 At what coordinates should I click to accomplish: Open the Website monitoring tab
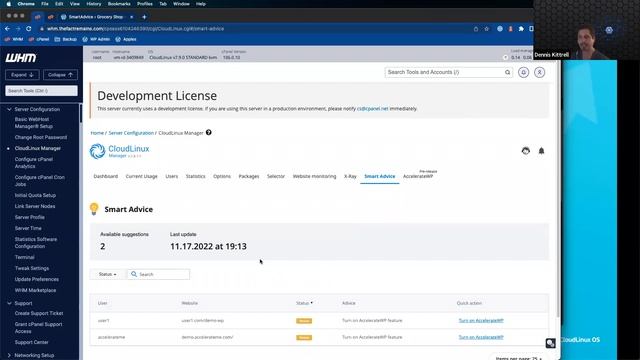coord(314,176)
